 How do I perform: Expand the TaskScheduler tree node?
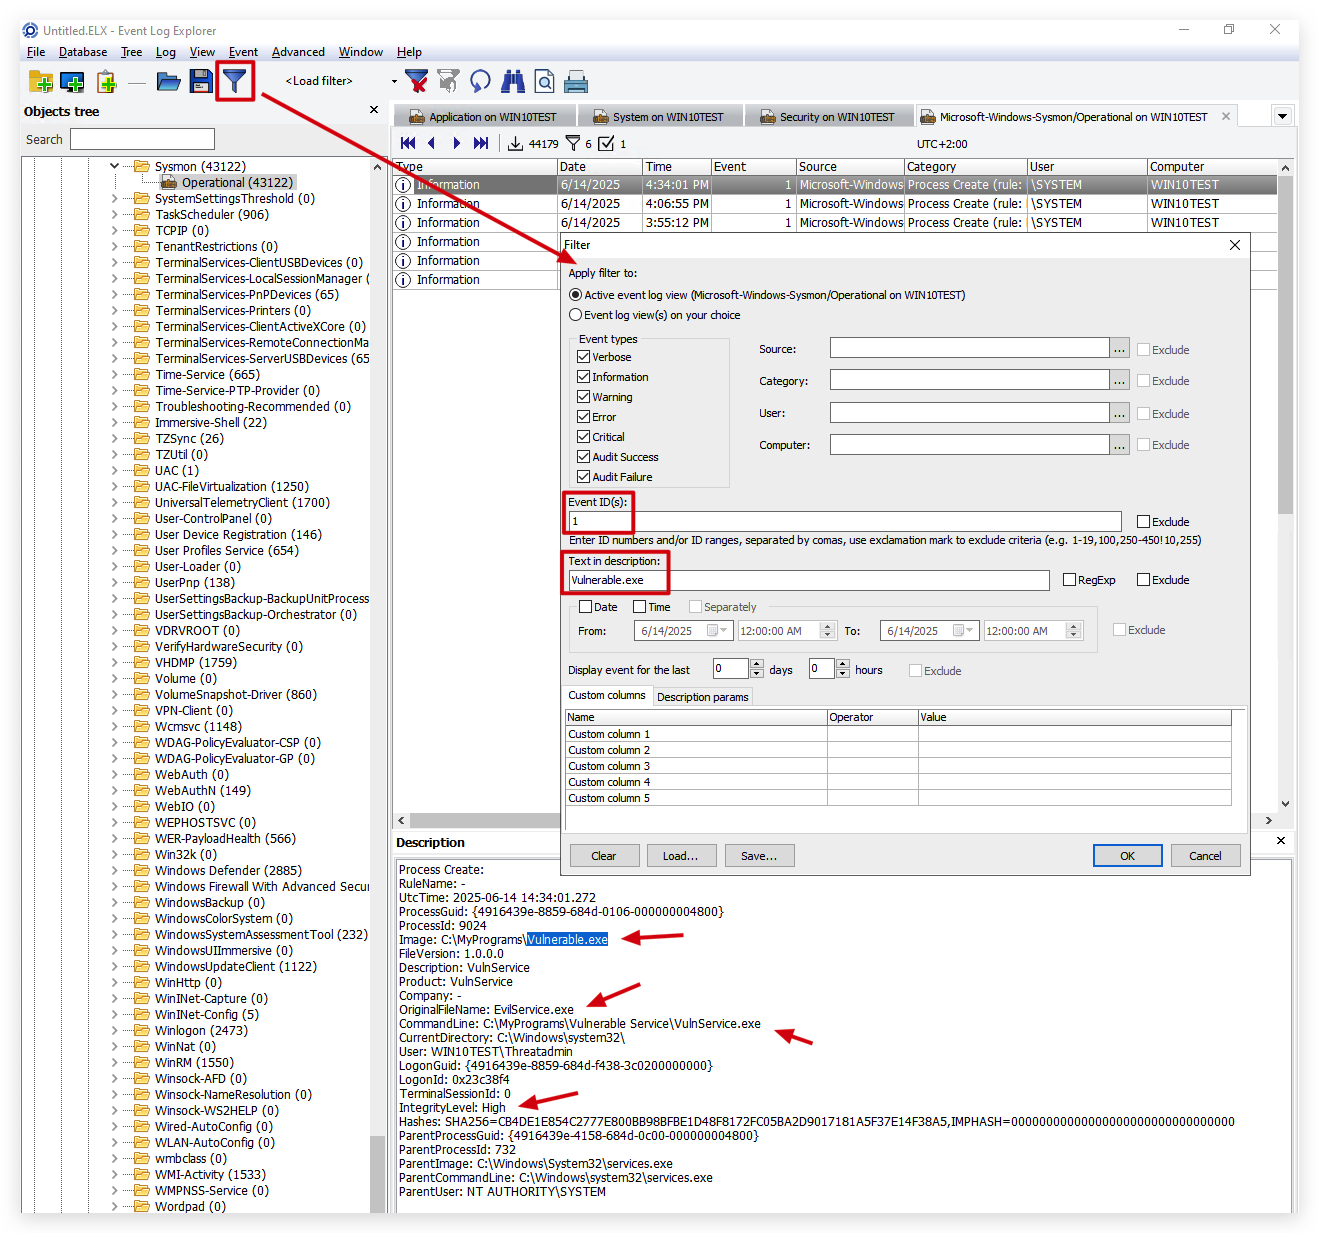pyautogui.click(x=115, y=214)
